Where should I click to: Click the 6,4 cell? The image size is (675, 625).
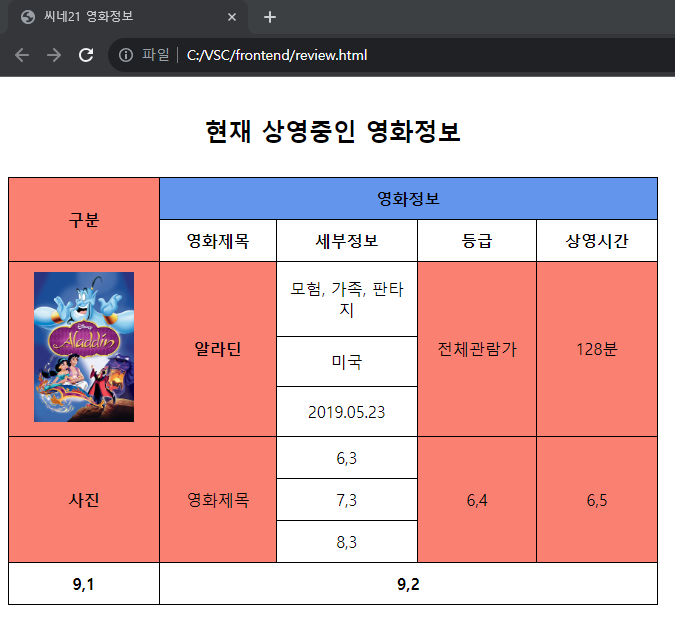(477, 500)
